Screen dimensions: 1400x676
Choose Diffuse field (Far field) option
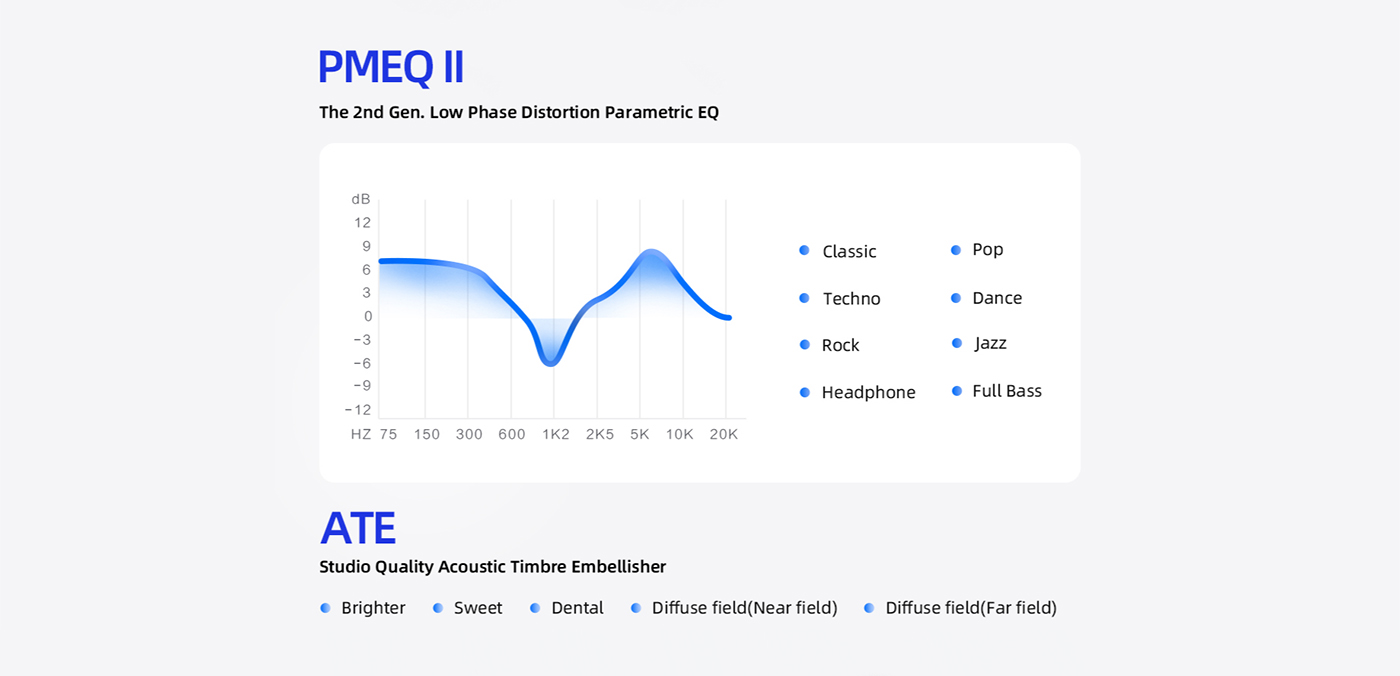pos(969,608)
